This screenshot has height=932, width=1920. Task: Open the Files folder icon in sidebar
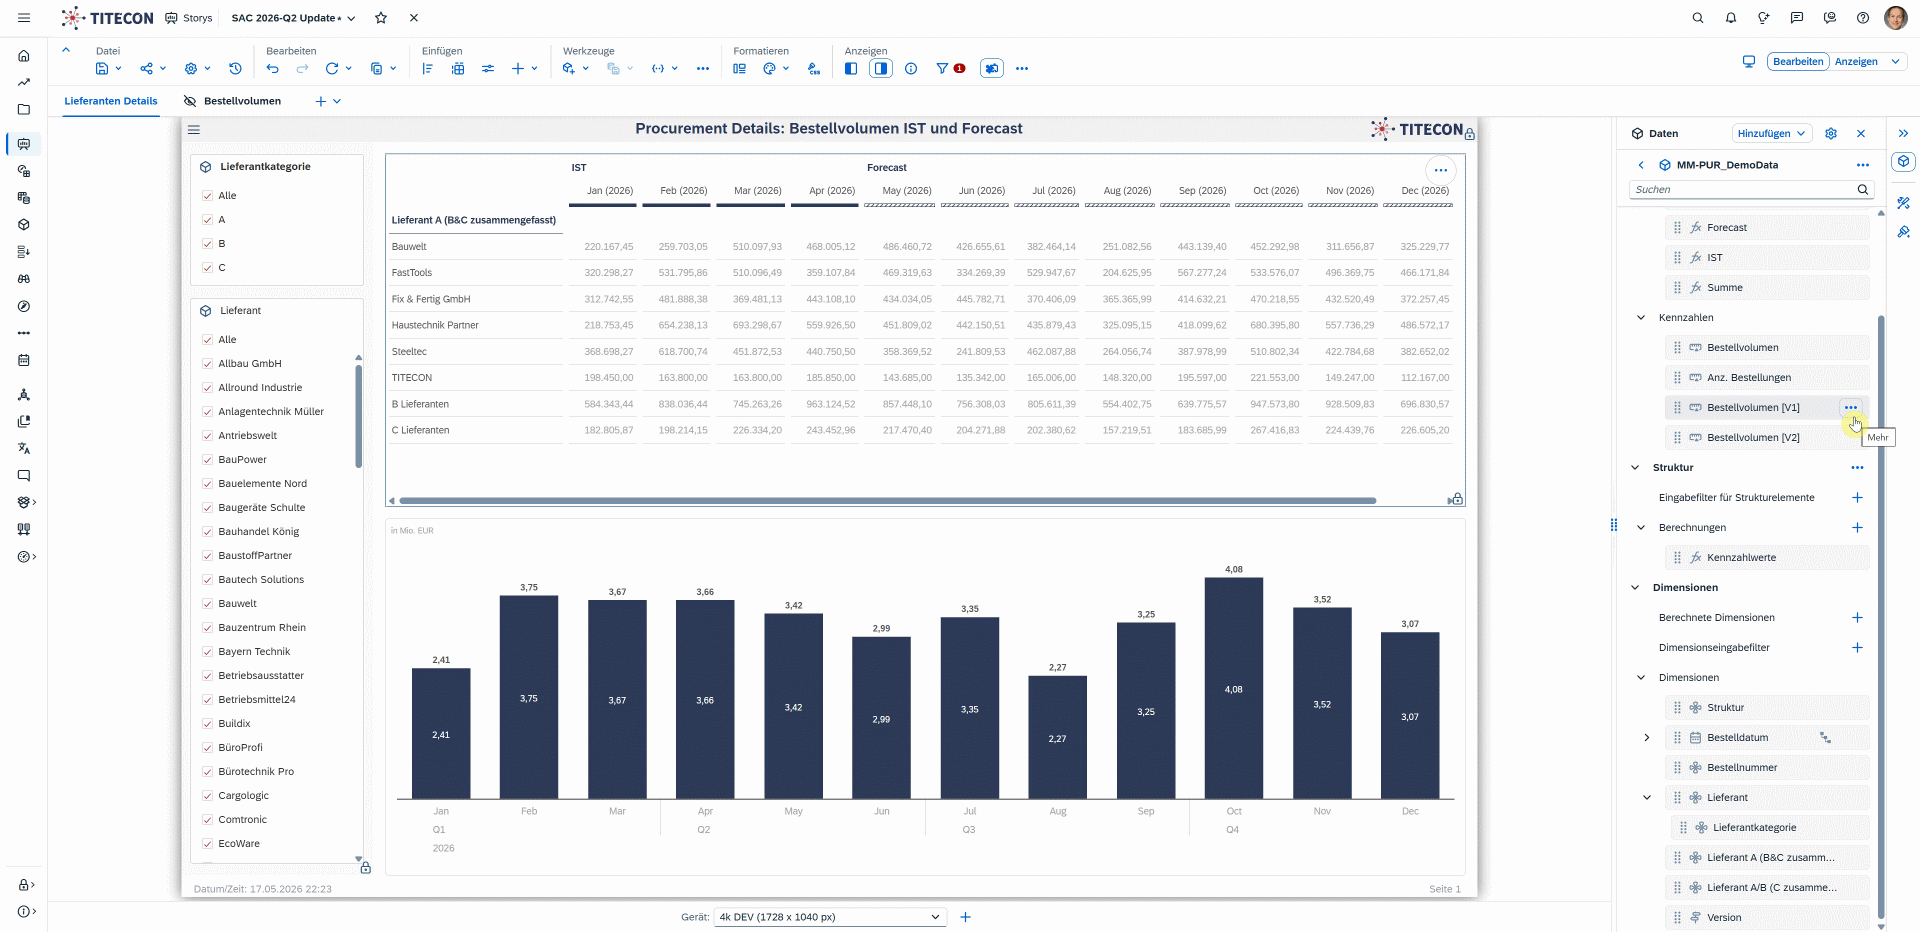pyautogui.click(x=24, y=110)
